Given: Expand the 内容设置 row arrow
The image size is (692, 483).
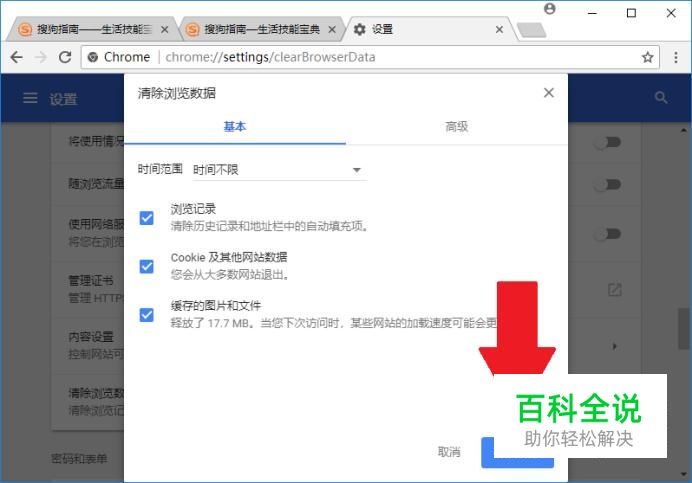Looking at the screenshot, I should [x=614, y=346].
